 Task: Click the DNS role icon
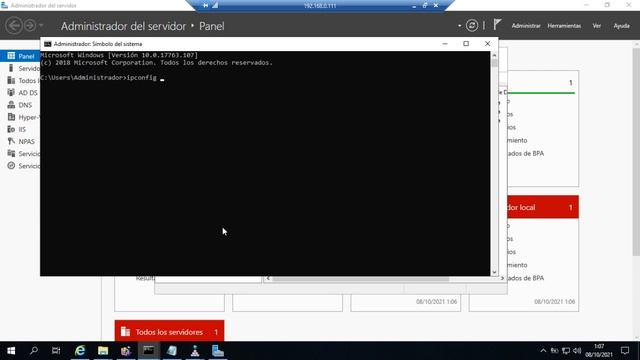tap(11, 105)
